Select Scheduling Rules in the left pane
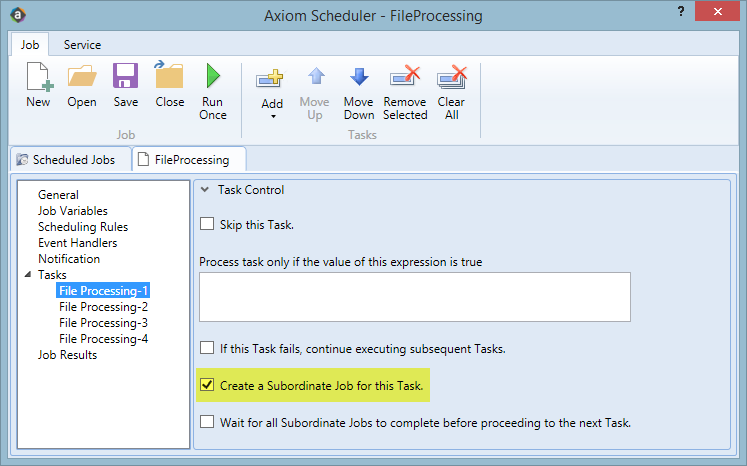Screen dimensions: 747x466 pyautogui.click(x=83, y=227)
